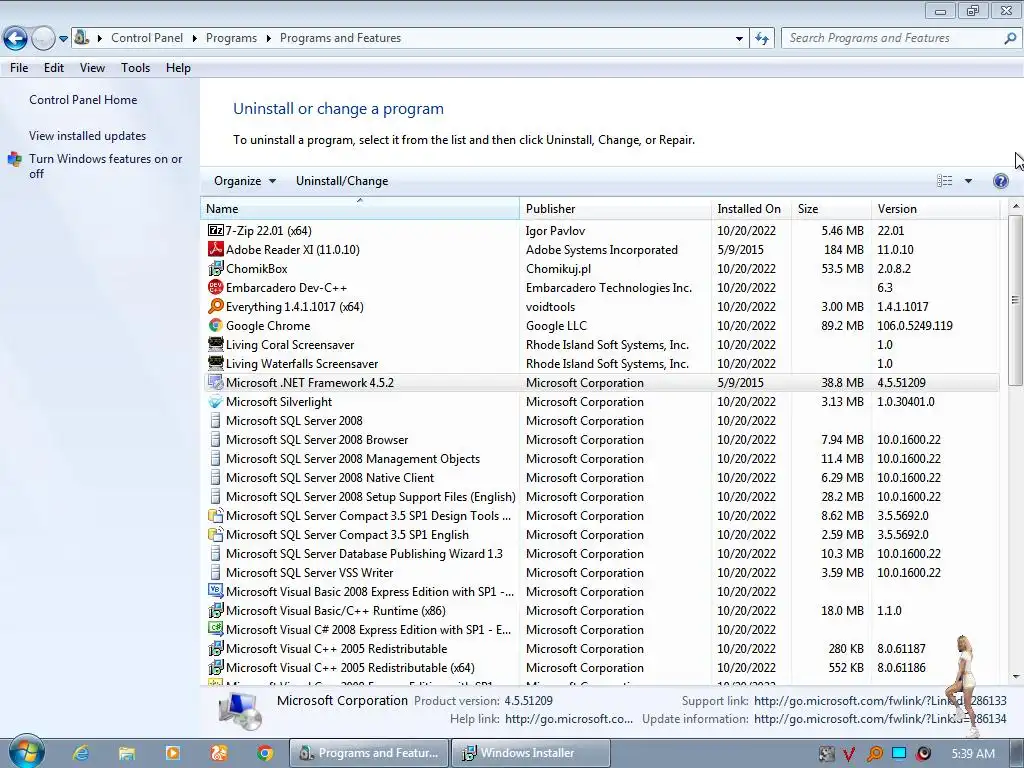Sort by Installed On column header

(751, 208)
